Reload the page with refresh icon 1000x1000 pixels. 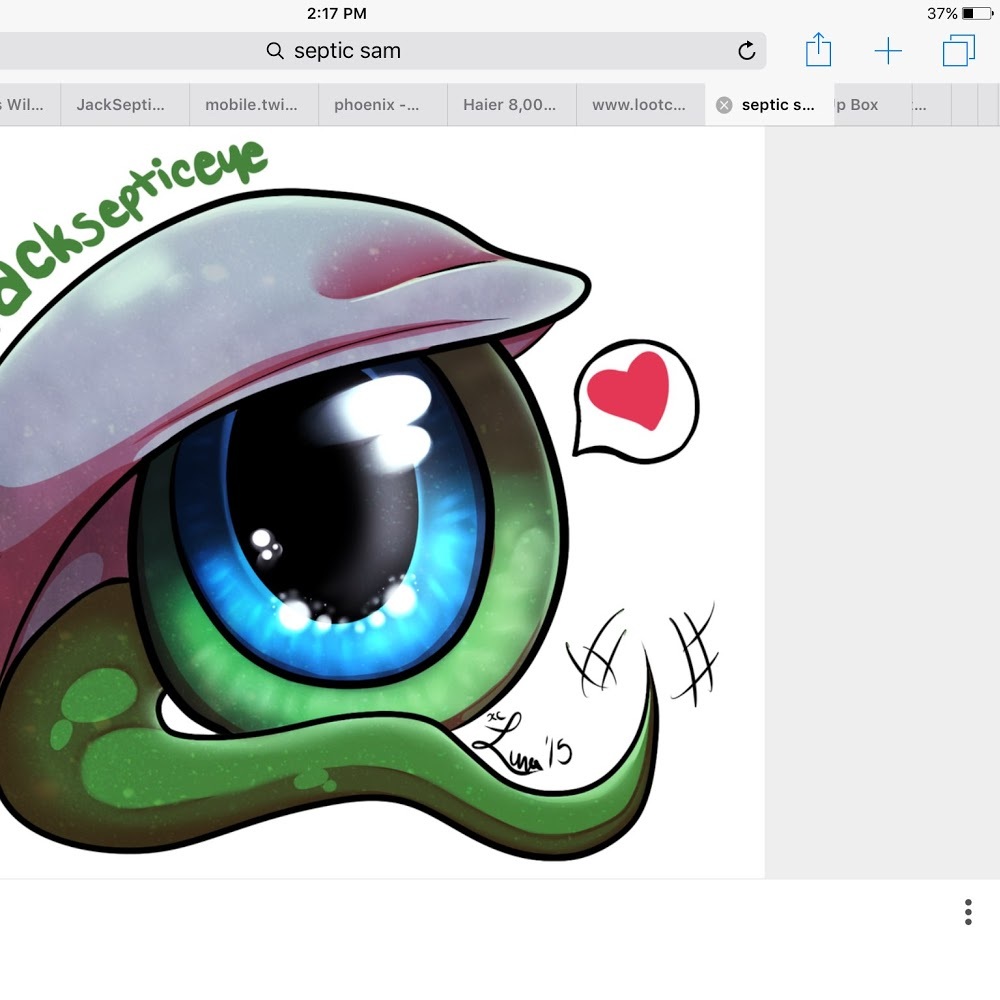click(x=746, y=51)
